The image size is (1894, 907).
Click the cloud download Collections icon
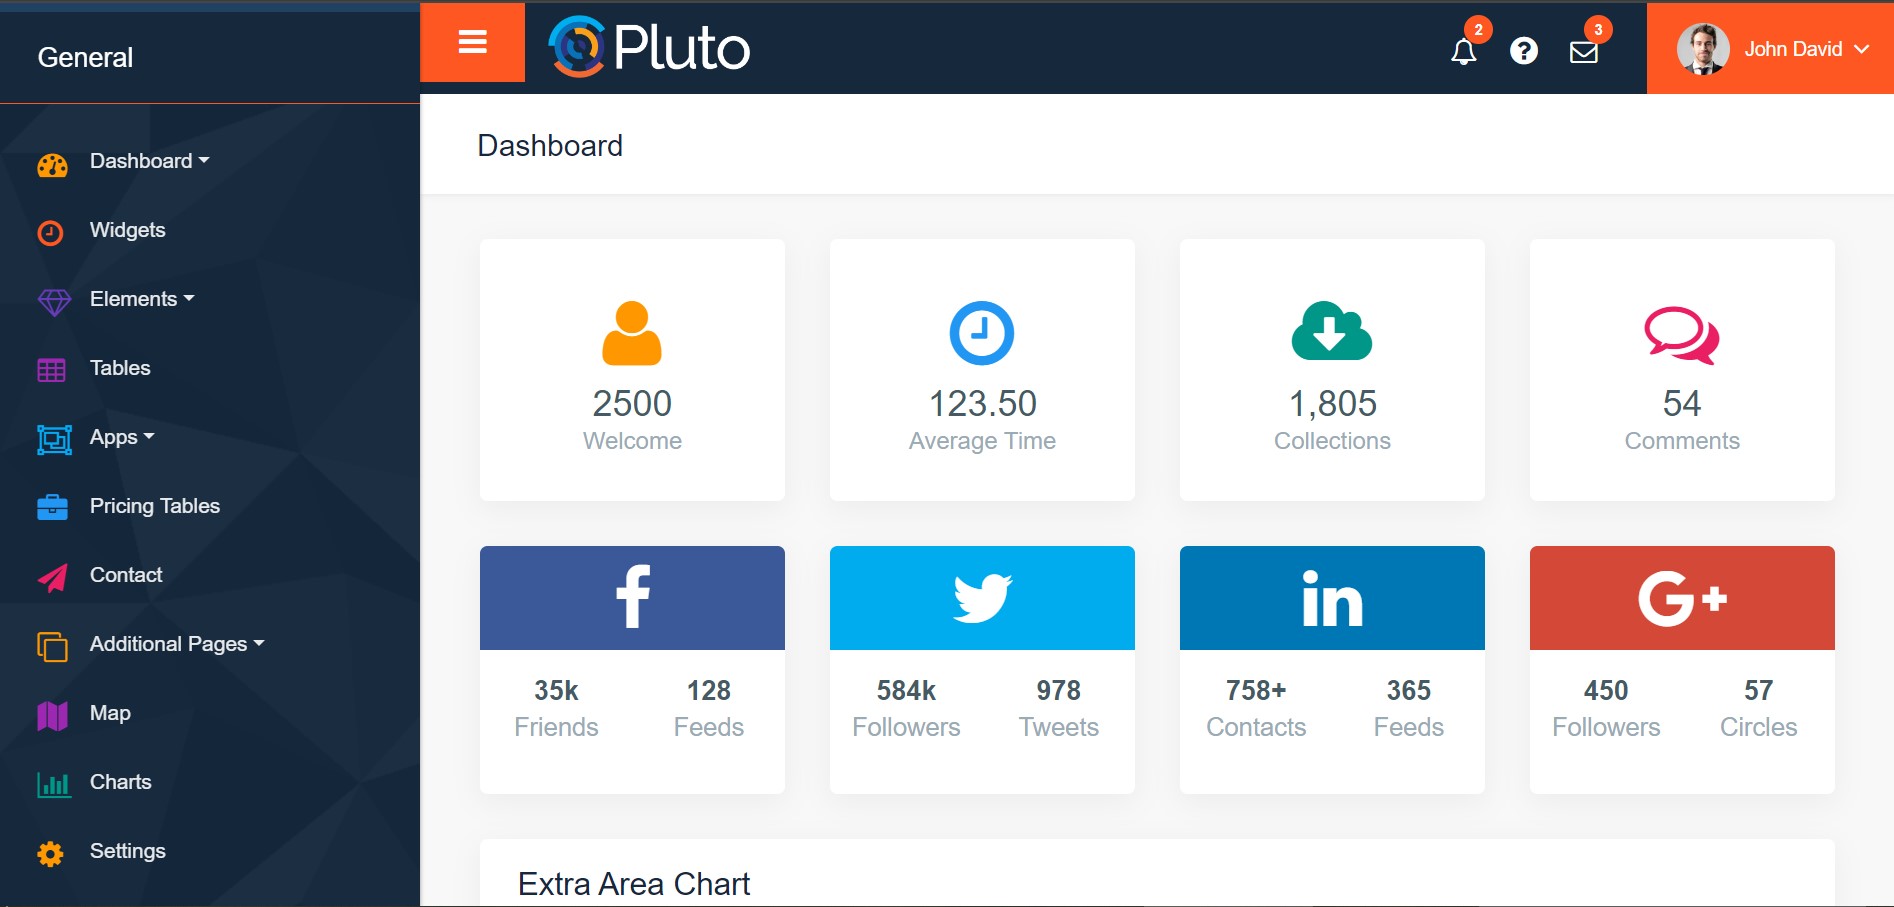(x=1332, y=331)
